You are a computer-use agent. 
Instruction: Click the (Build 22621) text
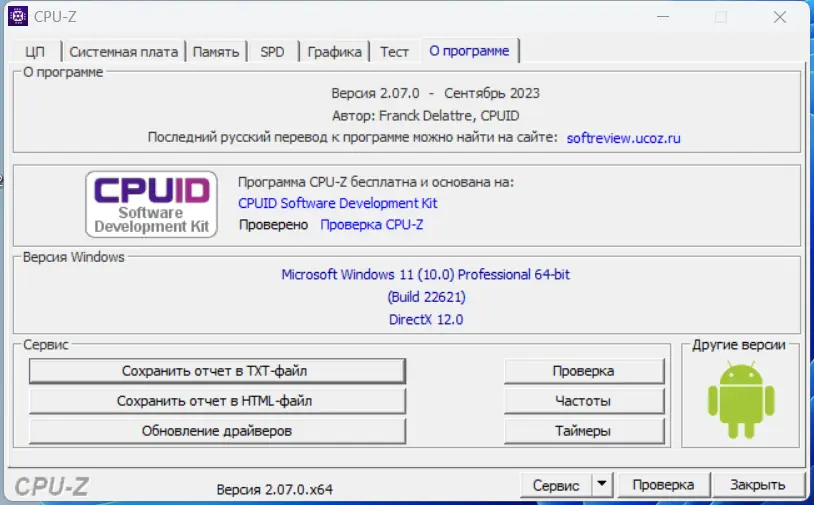click(x=426, y=297)
